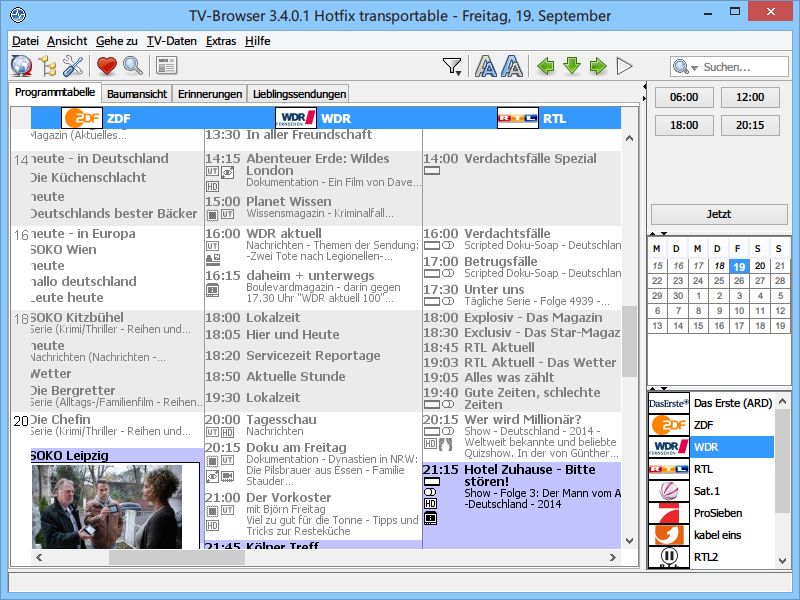Open Planet Wissen program at 15:00
Image resolution: width=800 pixels, height=600 pixels.
pos(313,208)
